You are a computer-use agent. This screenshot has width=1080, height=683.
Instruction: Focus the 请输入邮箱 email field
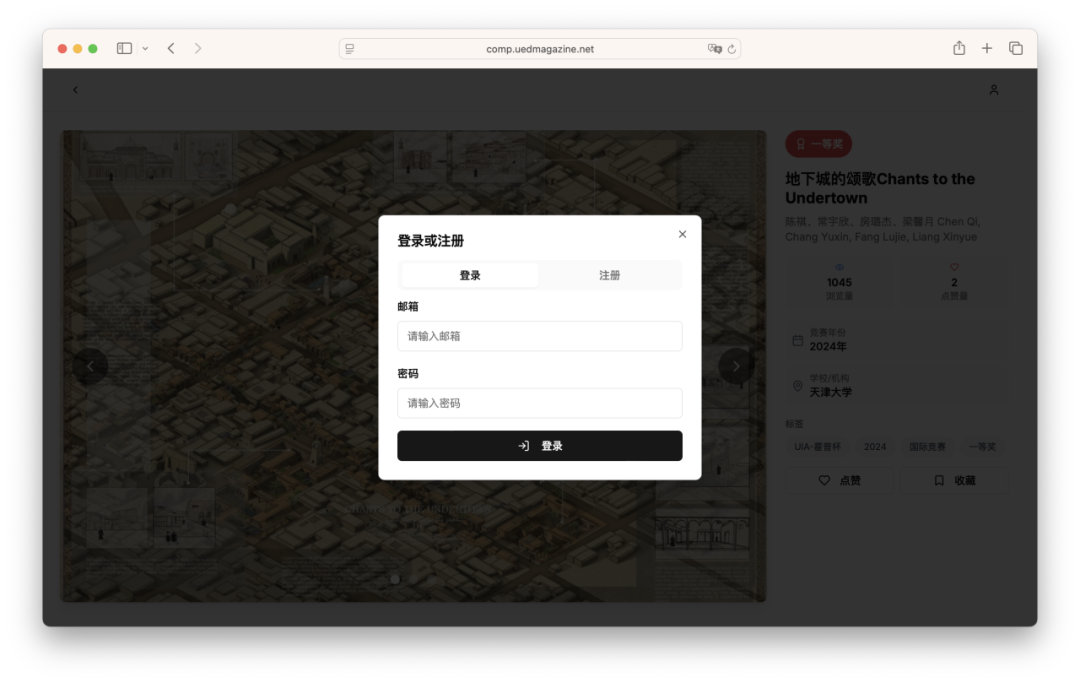pyautogui.click(x=539, y=336)
